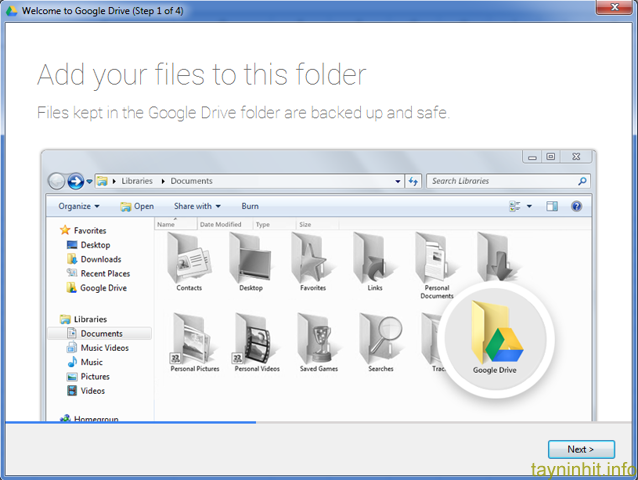
Task: Select Downloads in the Favorites sidebar
Action: click(x=100, y=259)
